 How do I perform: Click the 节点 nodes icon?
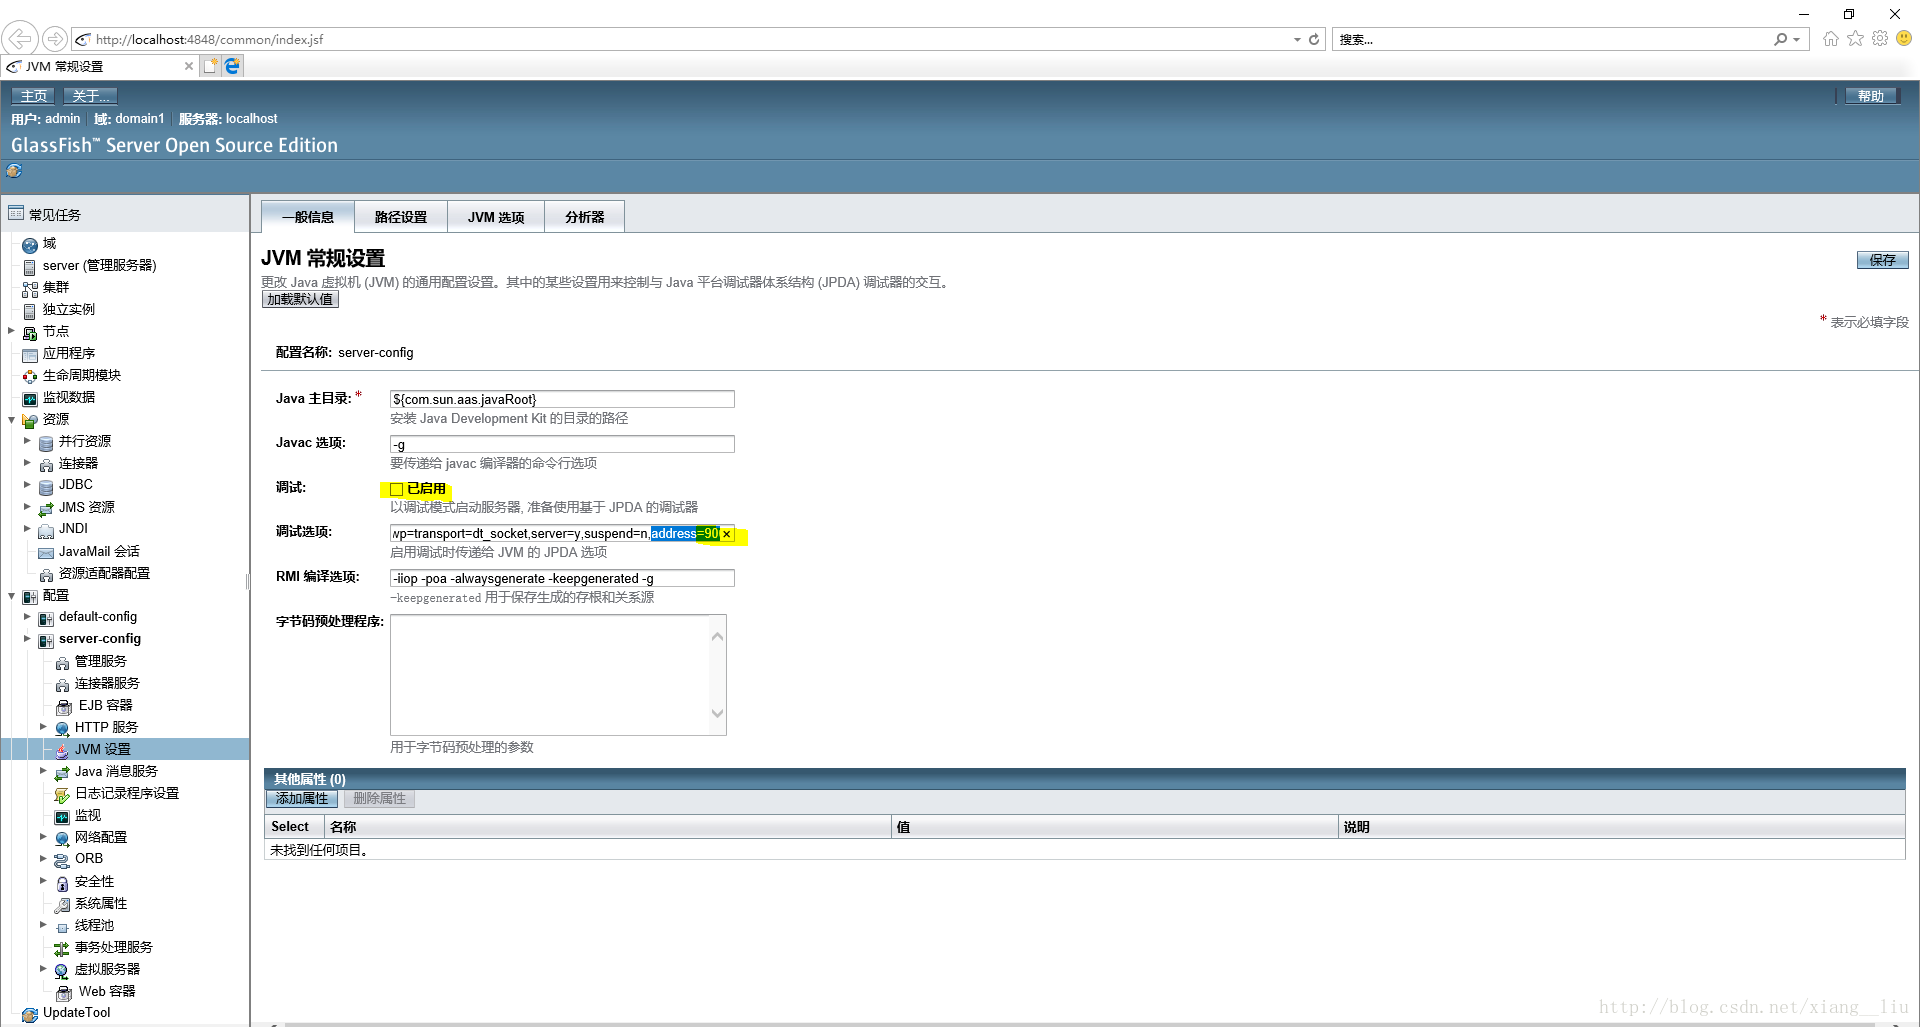[30, 333]
